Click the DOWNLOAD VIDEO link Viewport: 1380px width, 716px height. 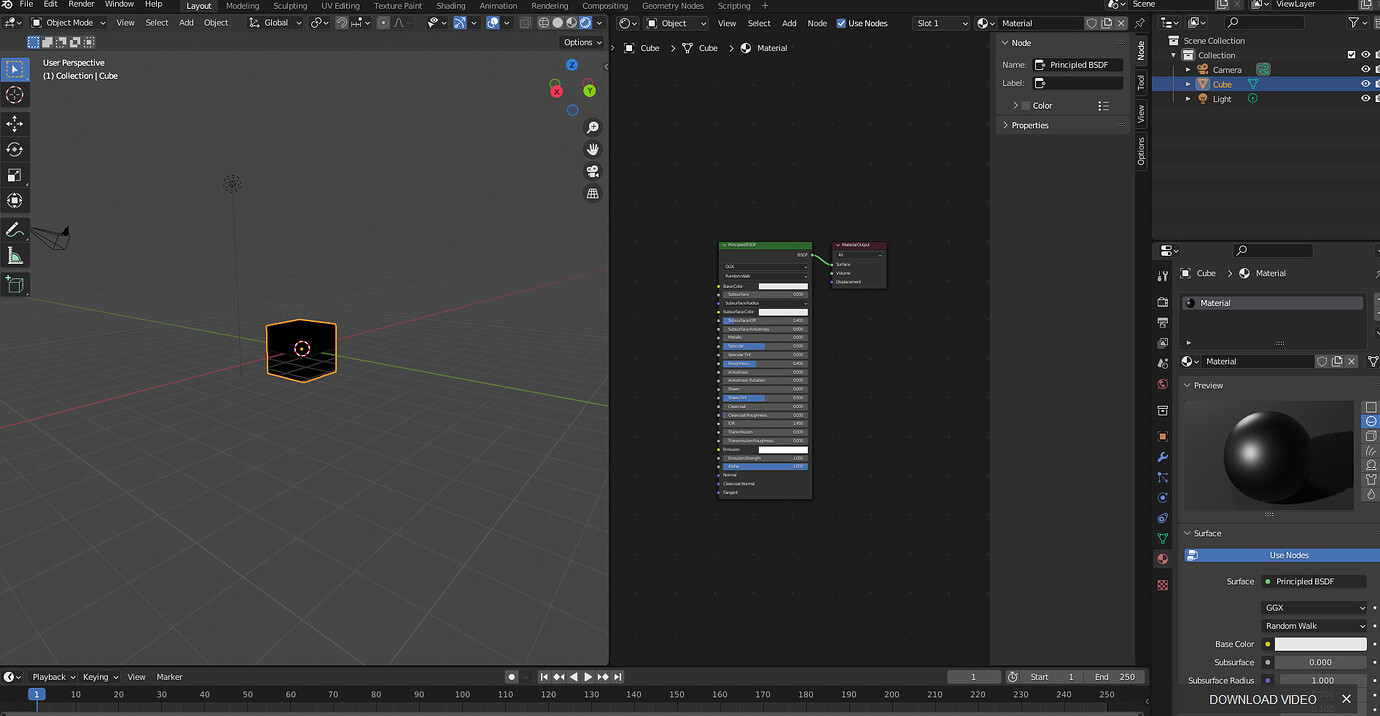(x=1262, y=699)
